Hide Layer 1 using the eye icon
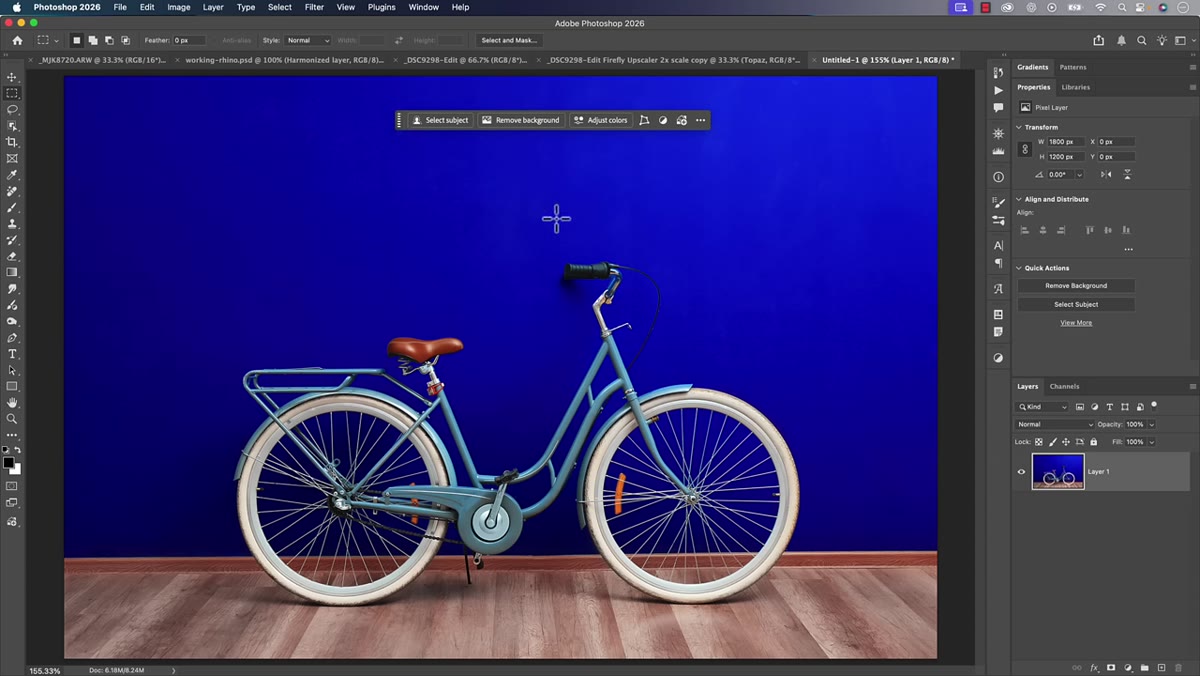The height and width of the screenshot is (676, 1200). [x=1021, y=472]
